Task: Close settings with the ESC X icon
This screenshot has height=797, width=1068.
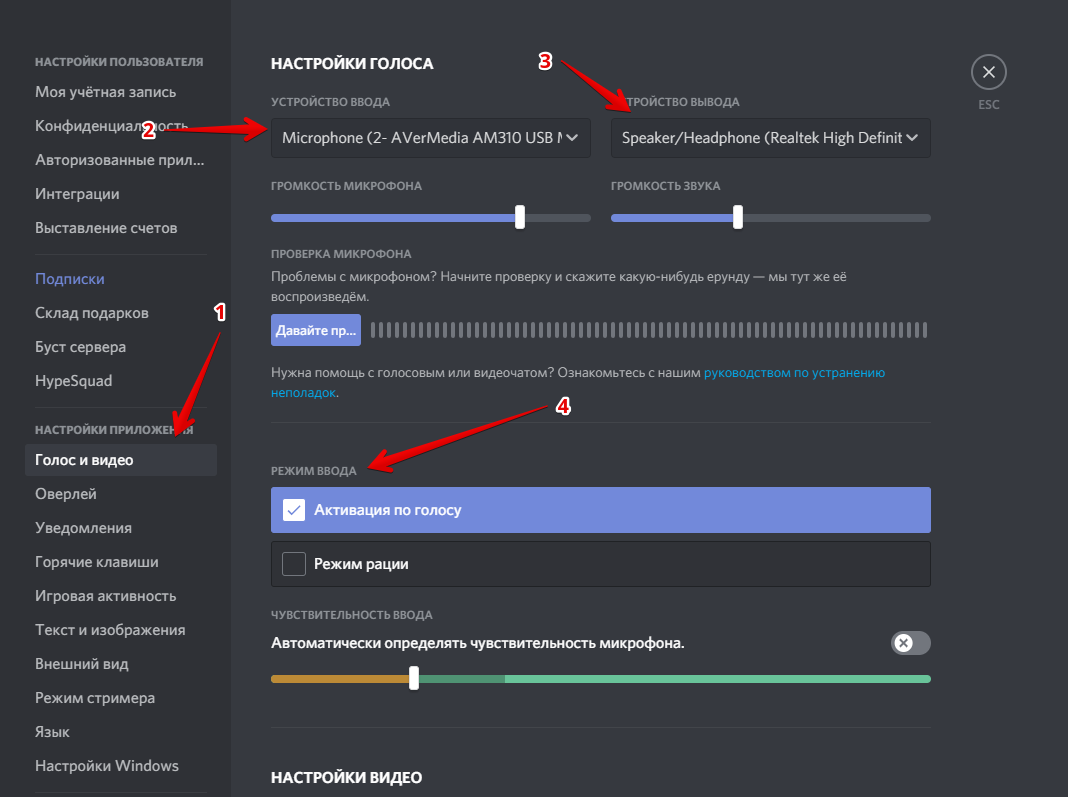Action: (x=988, y=72)
